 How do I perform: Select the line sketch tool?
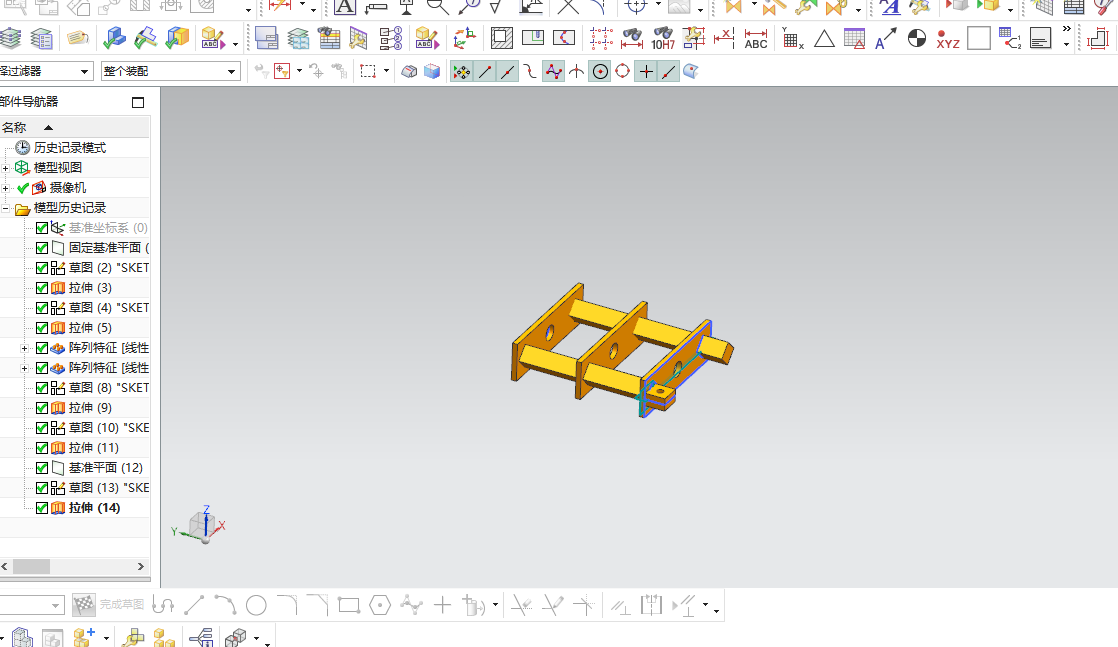[194, 606]
